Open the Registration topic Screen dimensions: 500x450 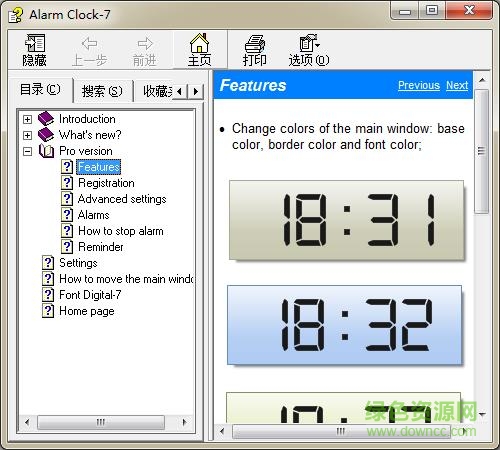click(106, 183)
